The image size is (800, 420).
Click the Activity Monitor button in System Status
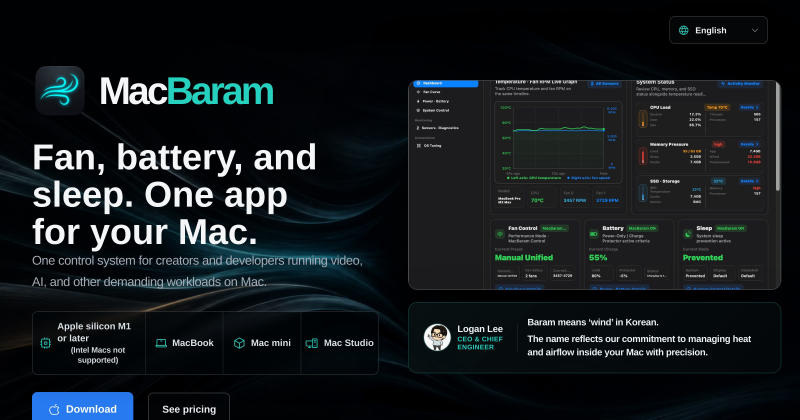741,84
